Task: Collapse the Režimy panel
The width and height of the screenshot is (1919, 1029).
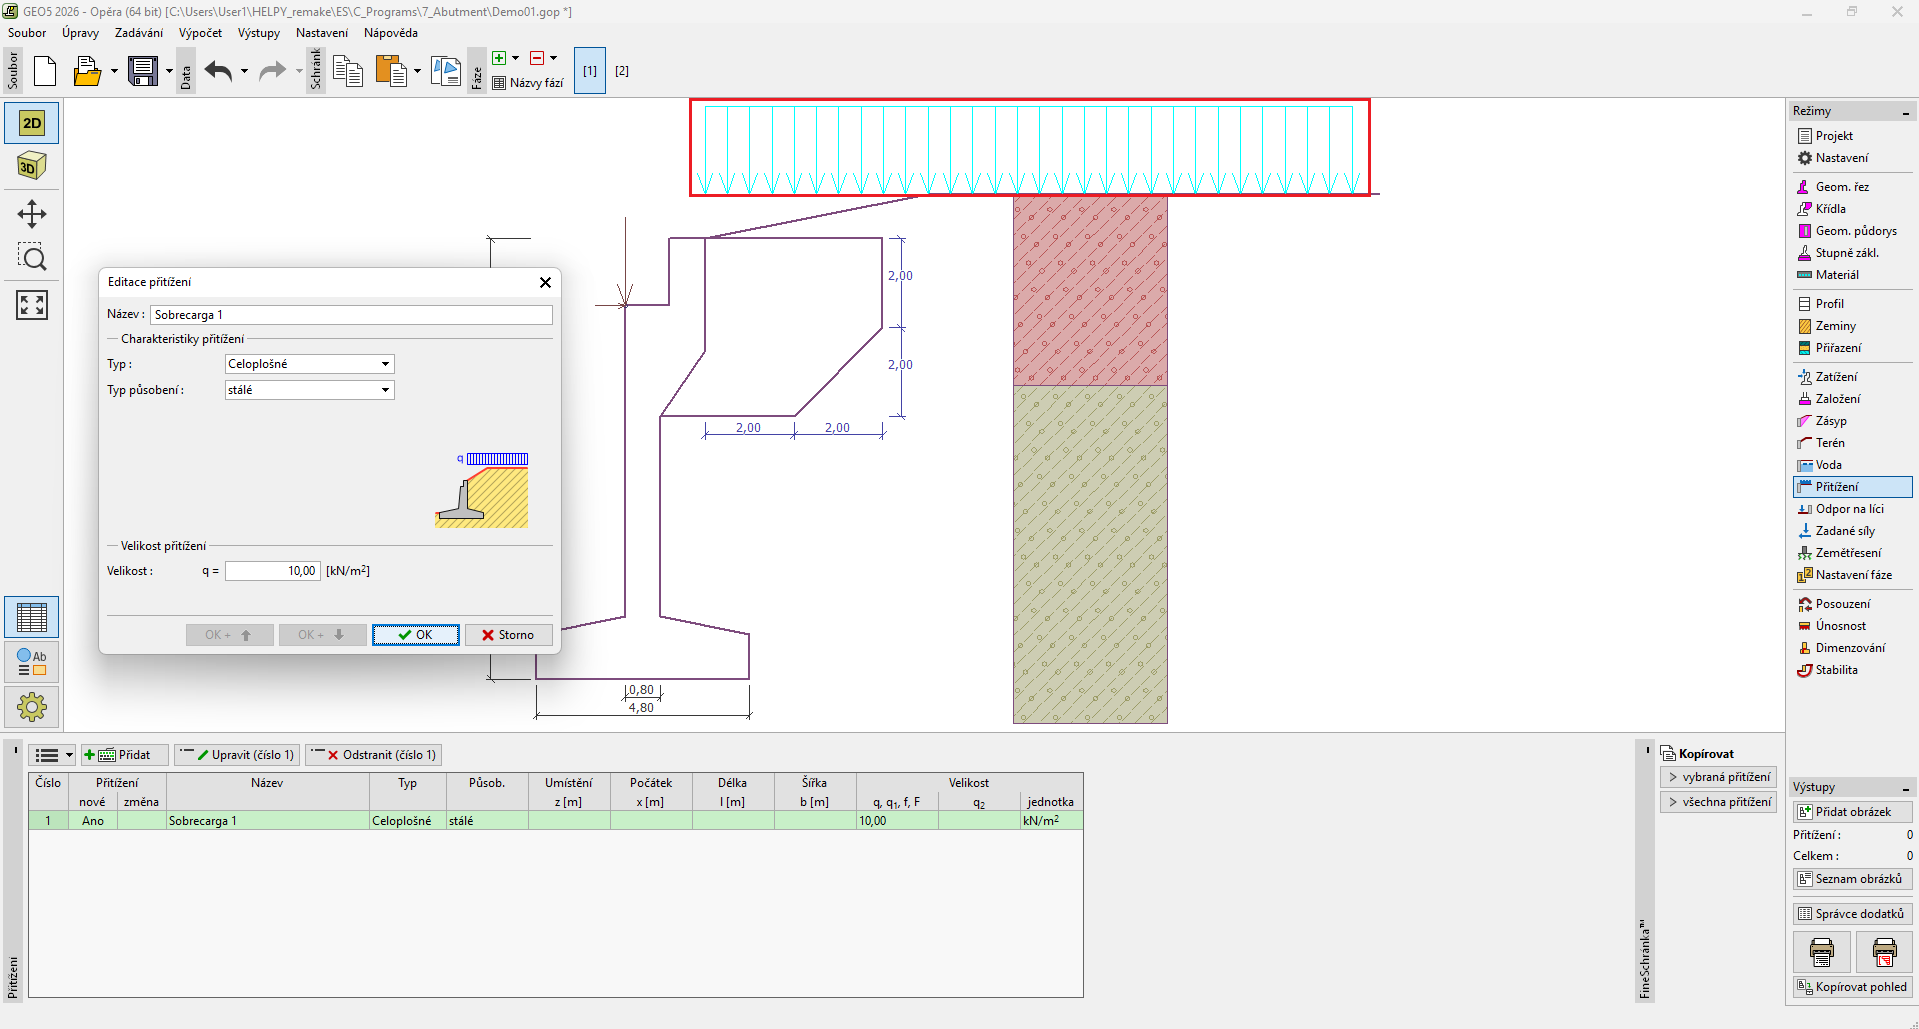Action: click(1906, 112)
